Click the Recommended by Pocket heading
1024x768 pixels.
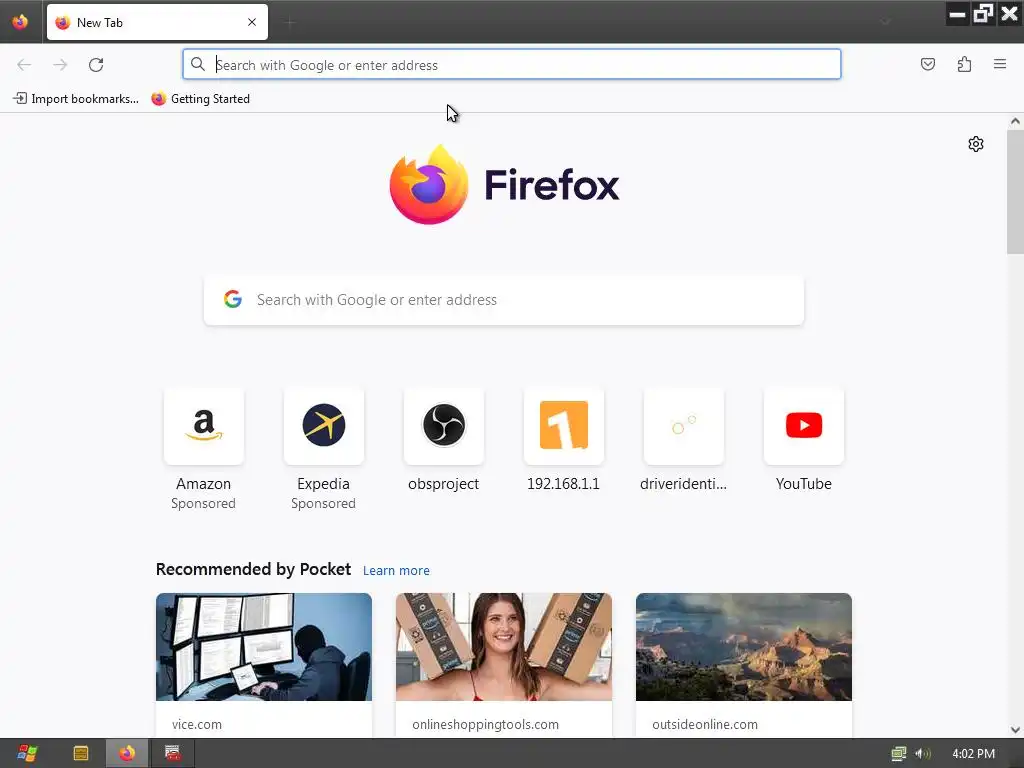253,569
